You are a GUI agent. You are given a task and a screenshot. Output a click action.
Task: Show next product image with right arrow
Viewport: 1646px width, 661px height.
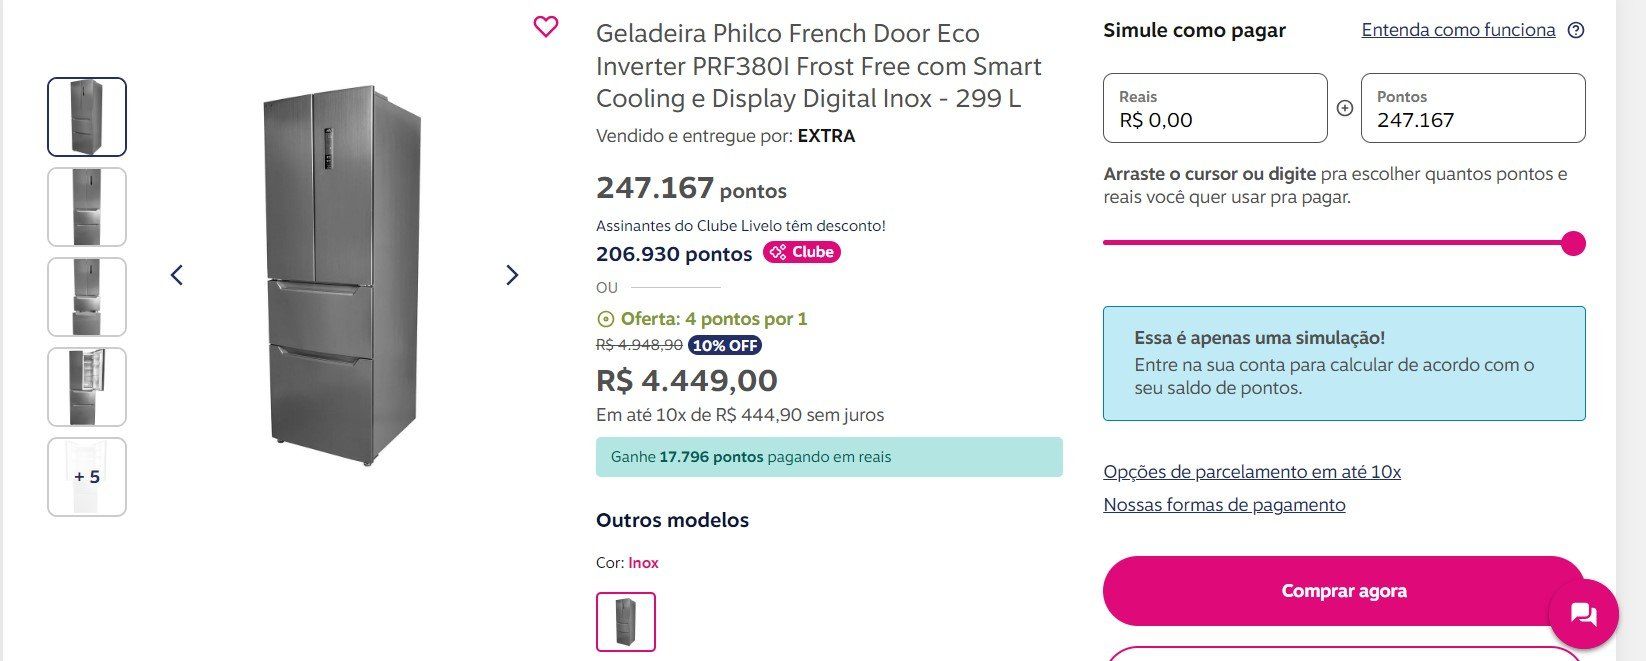tap(512, 275)
